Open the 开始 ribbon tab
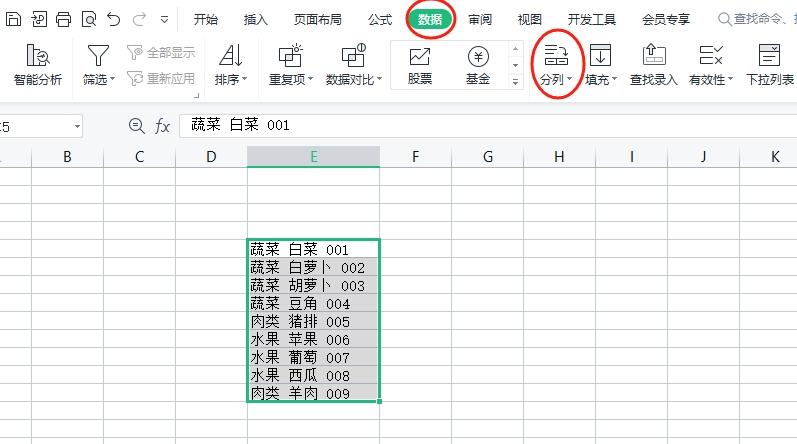The image size is (797, 444). [206, 20]
